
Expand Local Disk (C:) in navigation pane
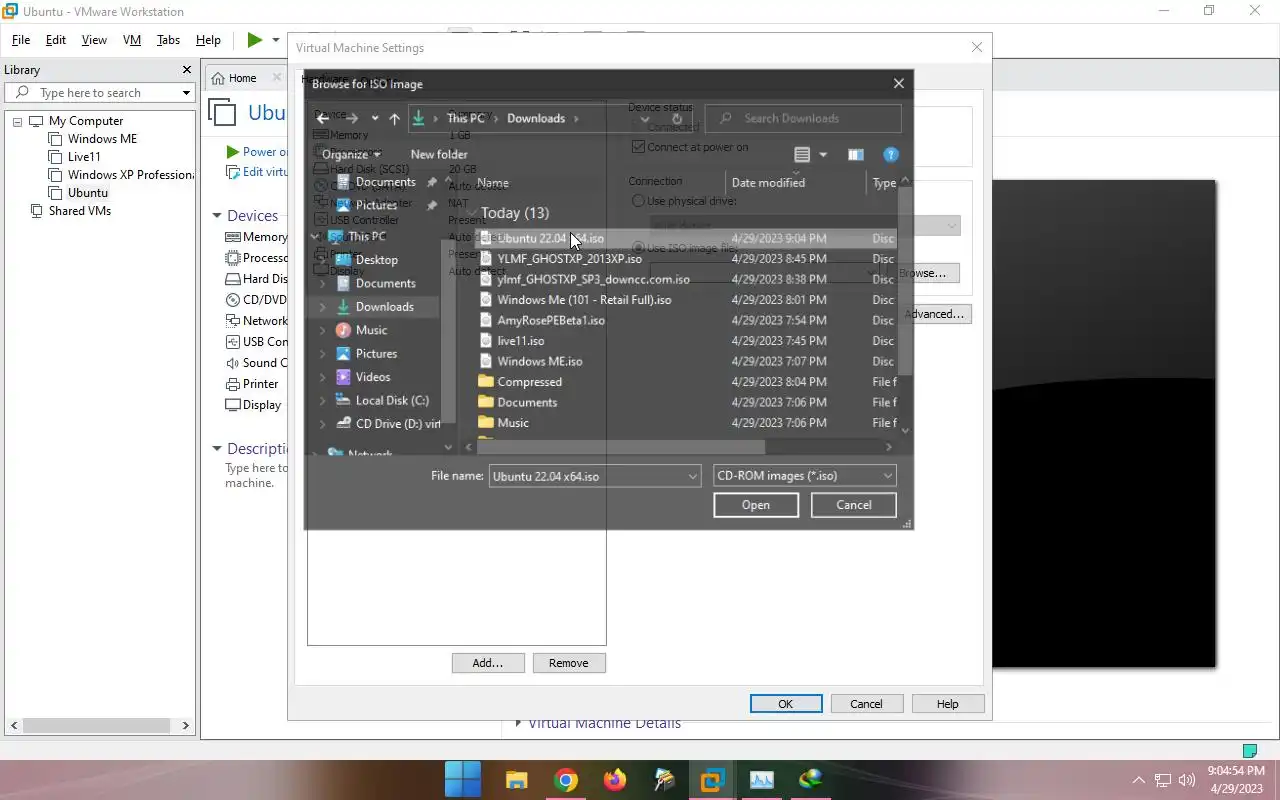tap(322, 401)
